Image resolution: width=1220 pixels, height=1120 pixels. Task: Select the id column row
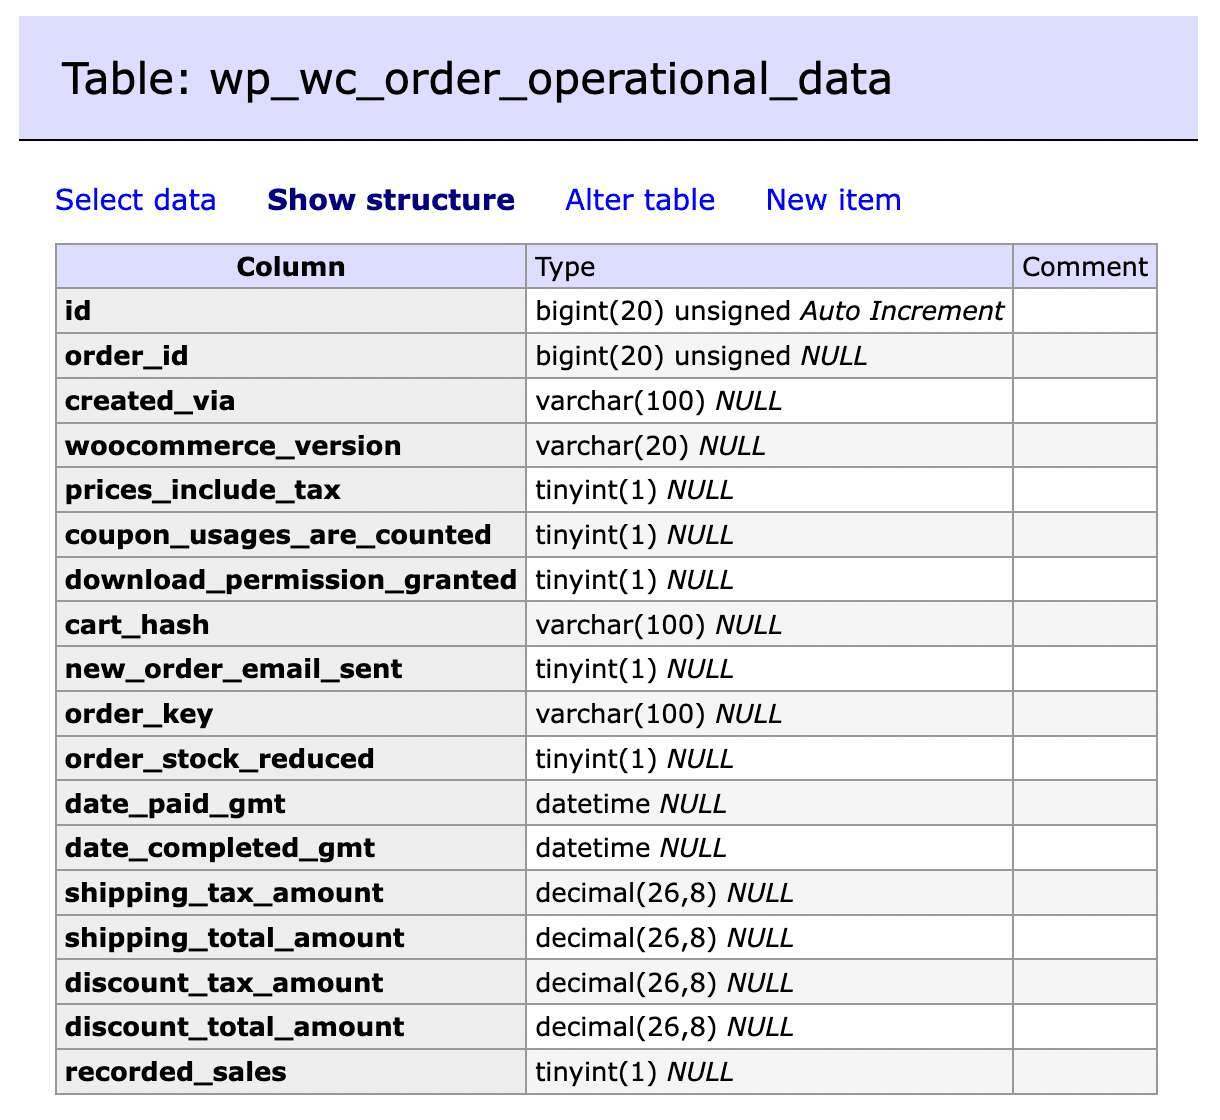tap(78, 310)
